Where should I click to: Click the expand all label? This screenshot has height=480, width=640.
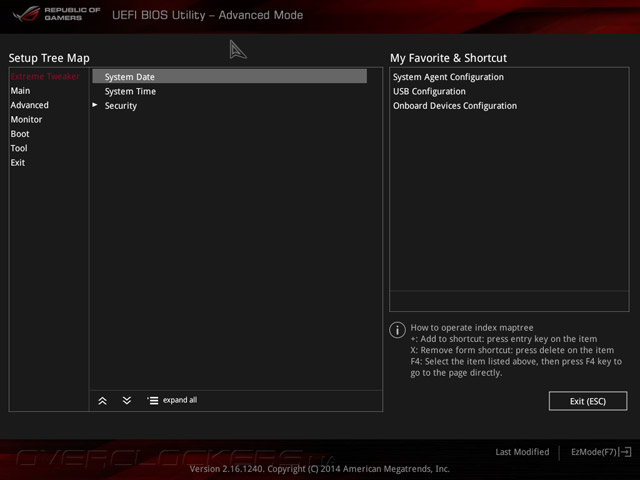(x=180, y=400)
